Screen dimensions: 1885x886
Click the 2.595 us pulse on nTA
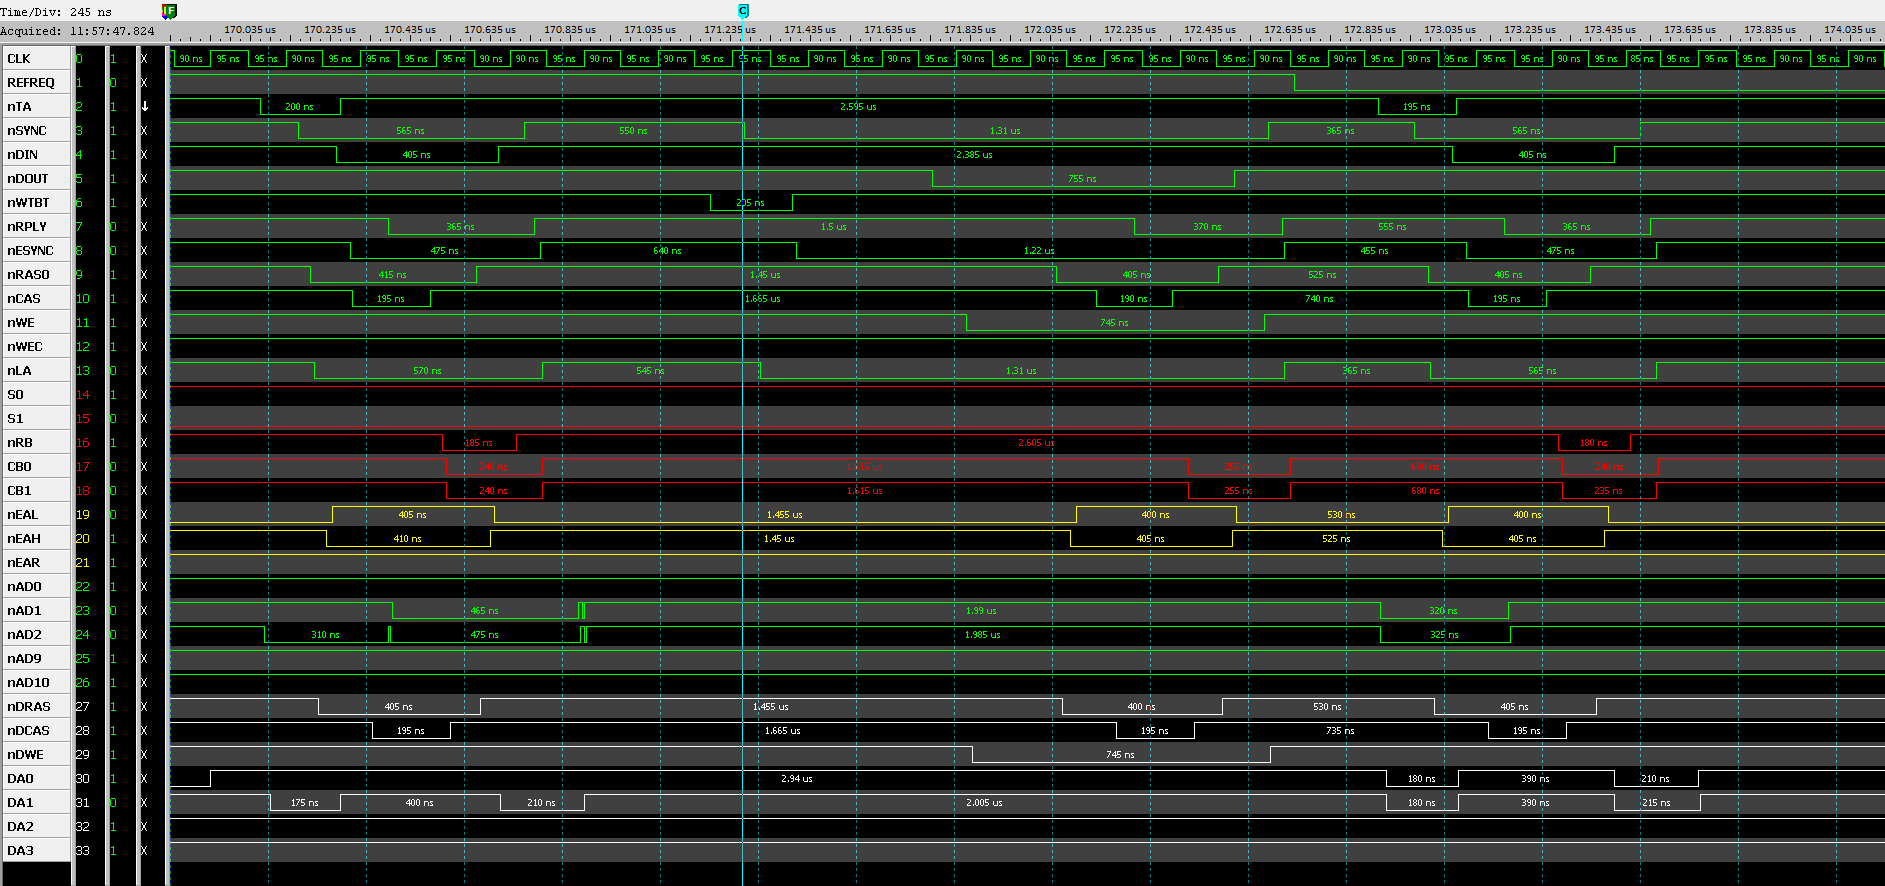click(858, 107)
